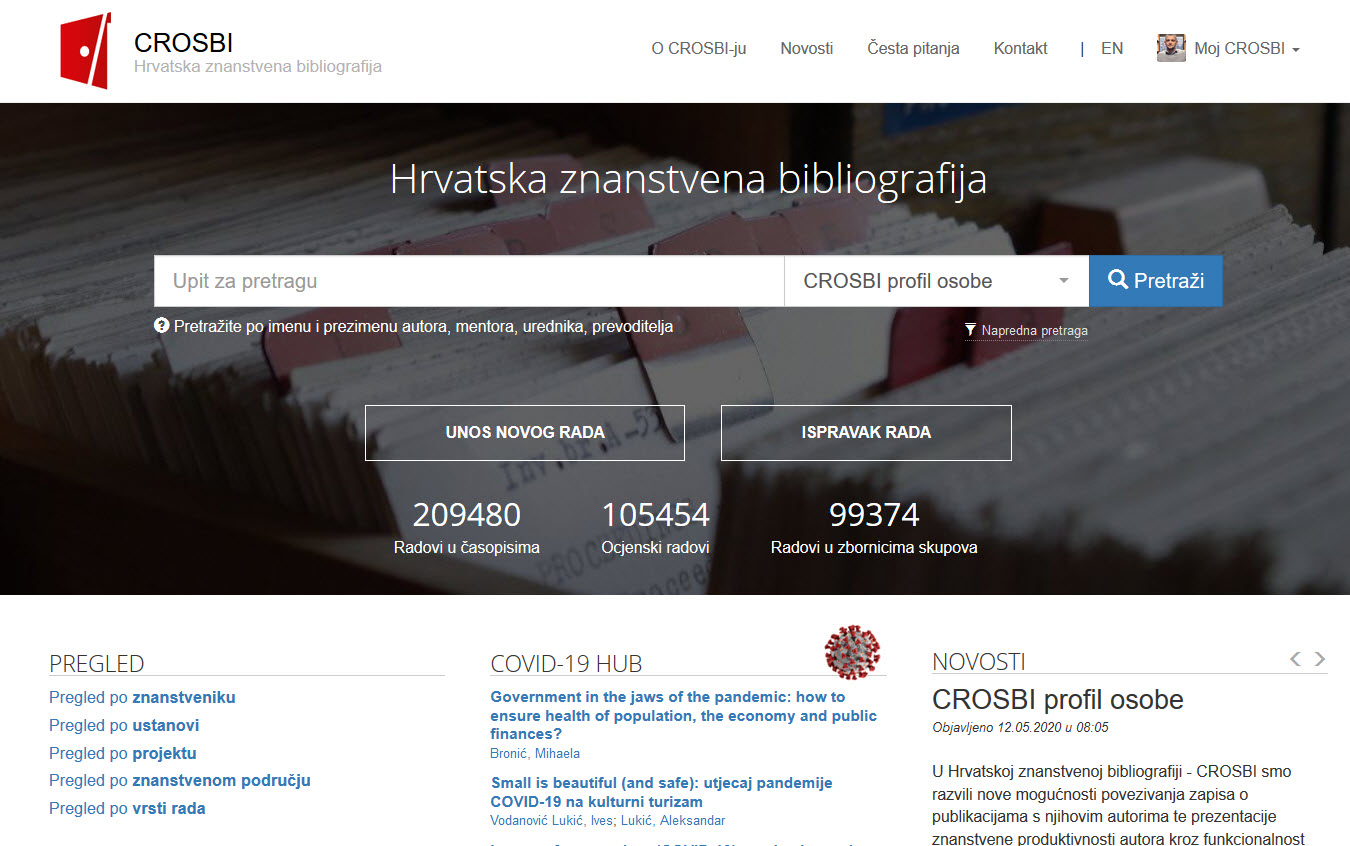Click the coronavirus image in COVID-19 HUB

[852, 652]
